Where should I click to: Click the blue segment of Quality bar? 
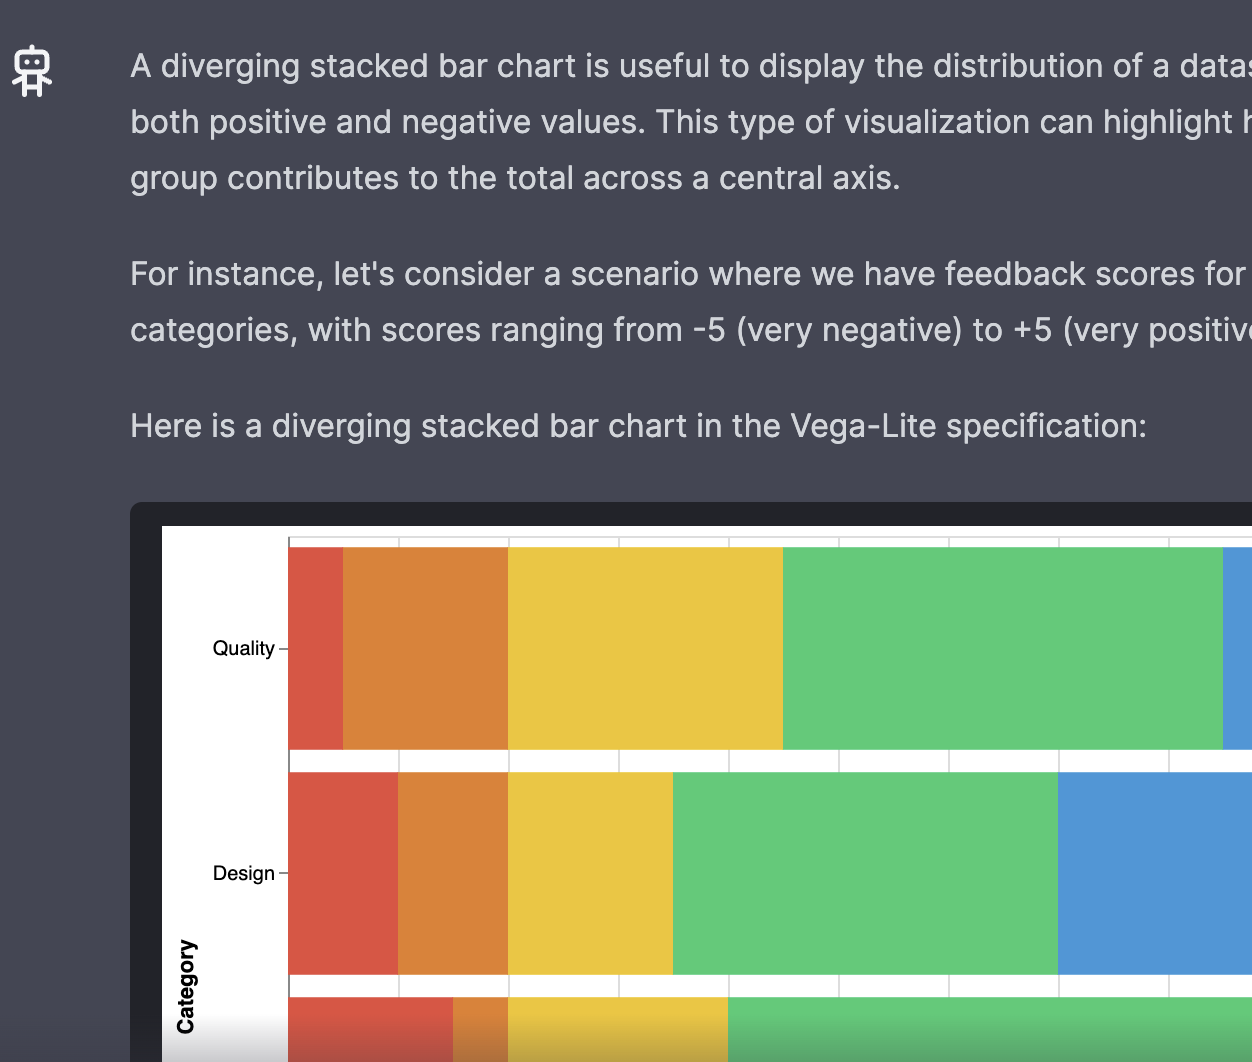[x=1237, y=648]
